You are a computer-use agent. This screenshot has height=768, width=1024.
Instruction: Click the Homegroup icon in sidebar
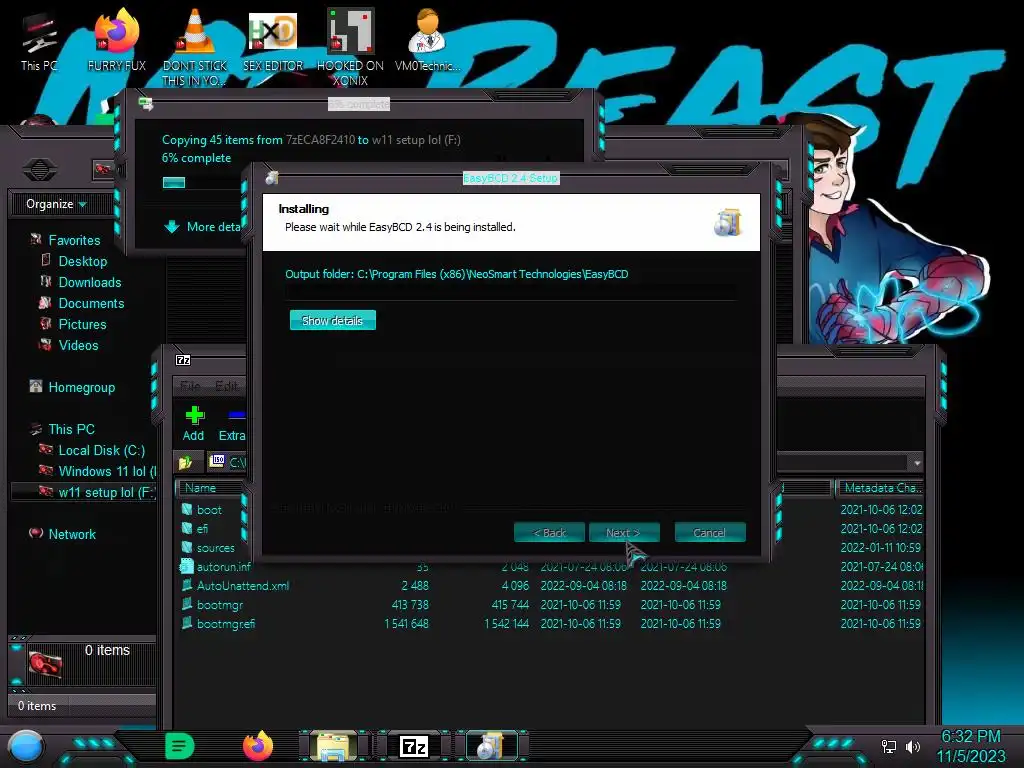[36, 386]
